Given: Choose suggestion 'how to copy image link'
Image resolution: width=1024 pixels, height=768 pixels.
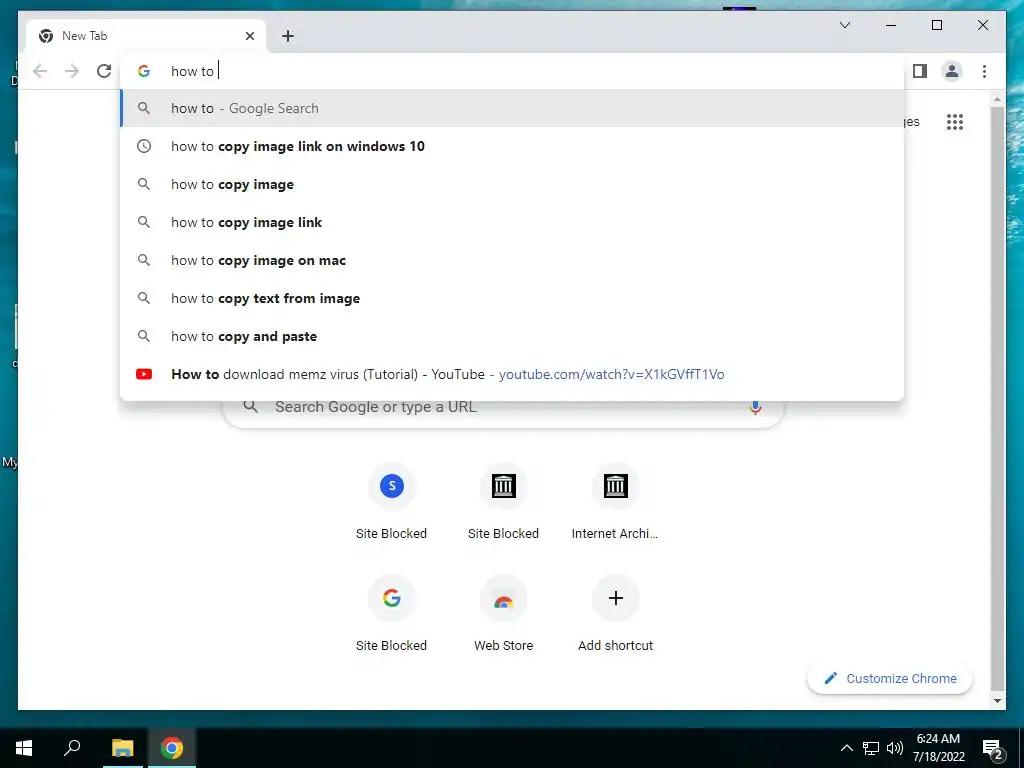Looking at the screenshot, I should (x=513, y=222).
